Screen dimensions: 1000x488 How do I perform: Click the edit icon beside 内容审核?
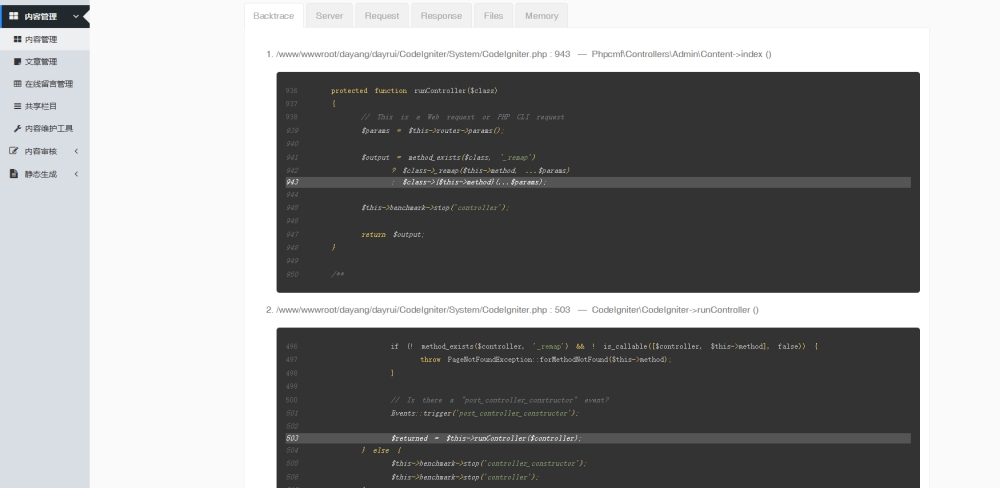pos(14,151)
